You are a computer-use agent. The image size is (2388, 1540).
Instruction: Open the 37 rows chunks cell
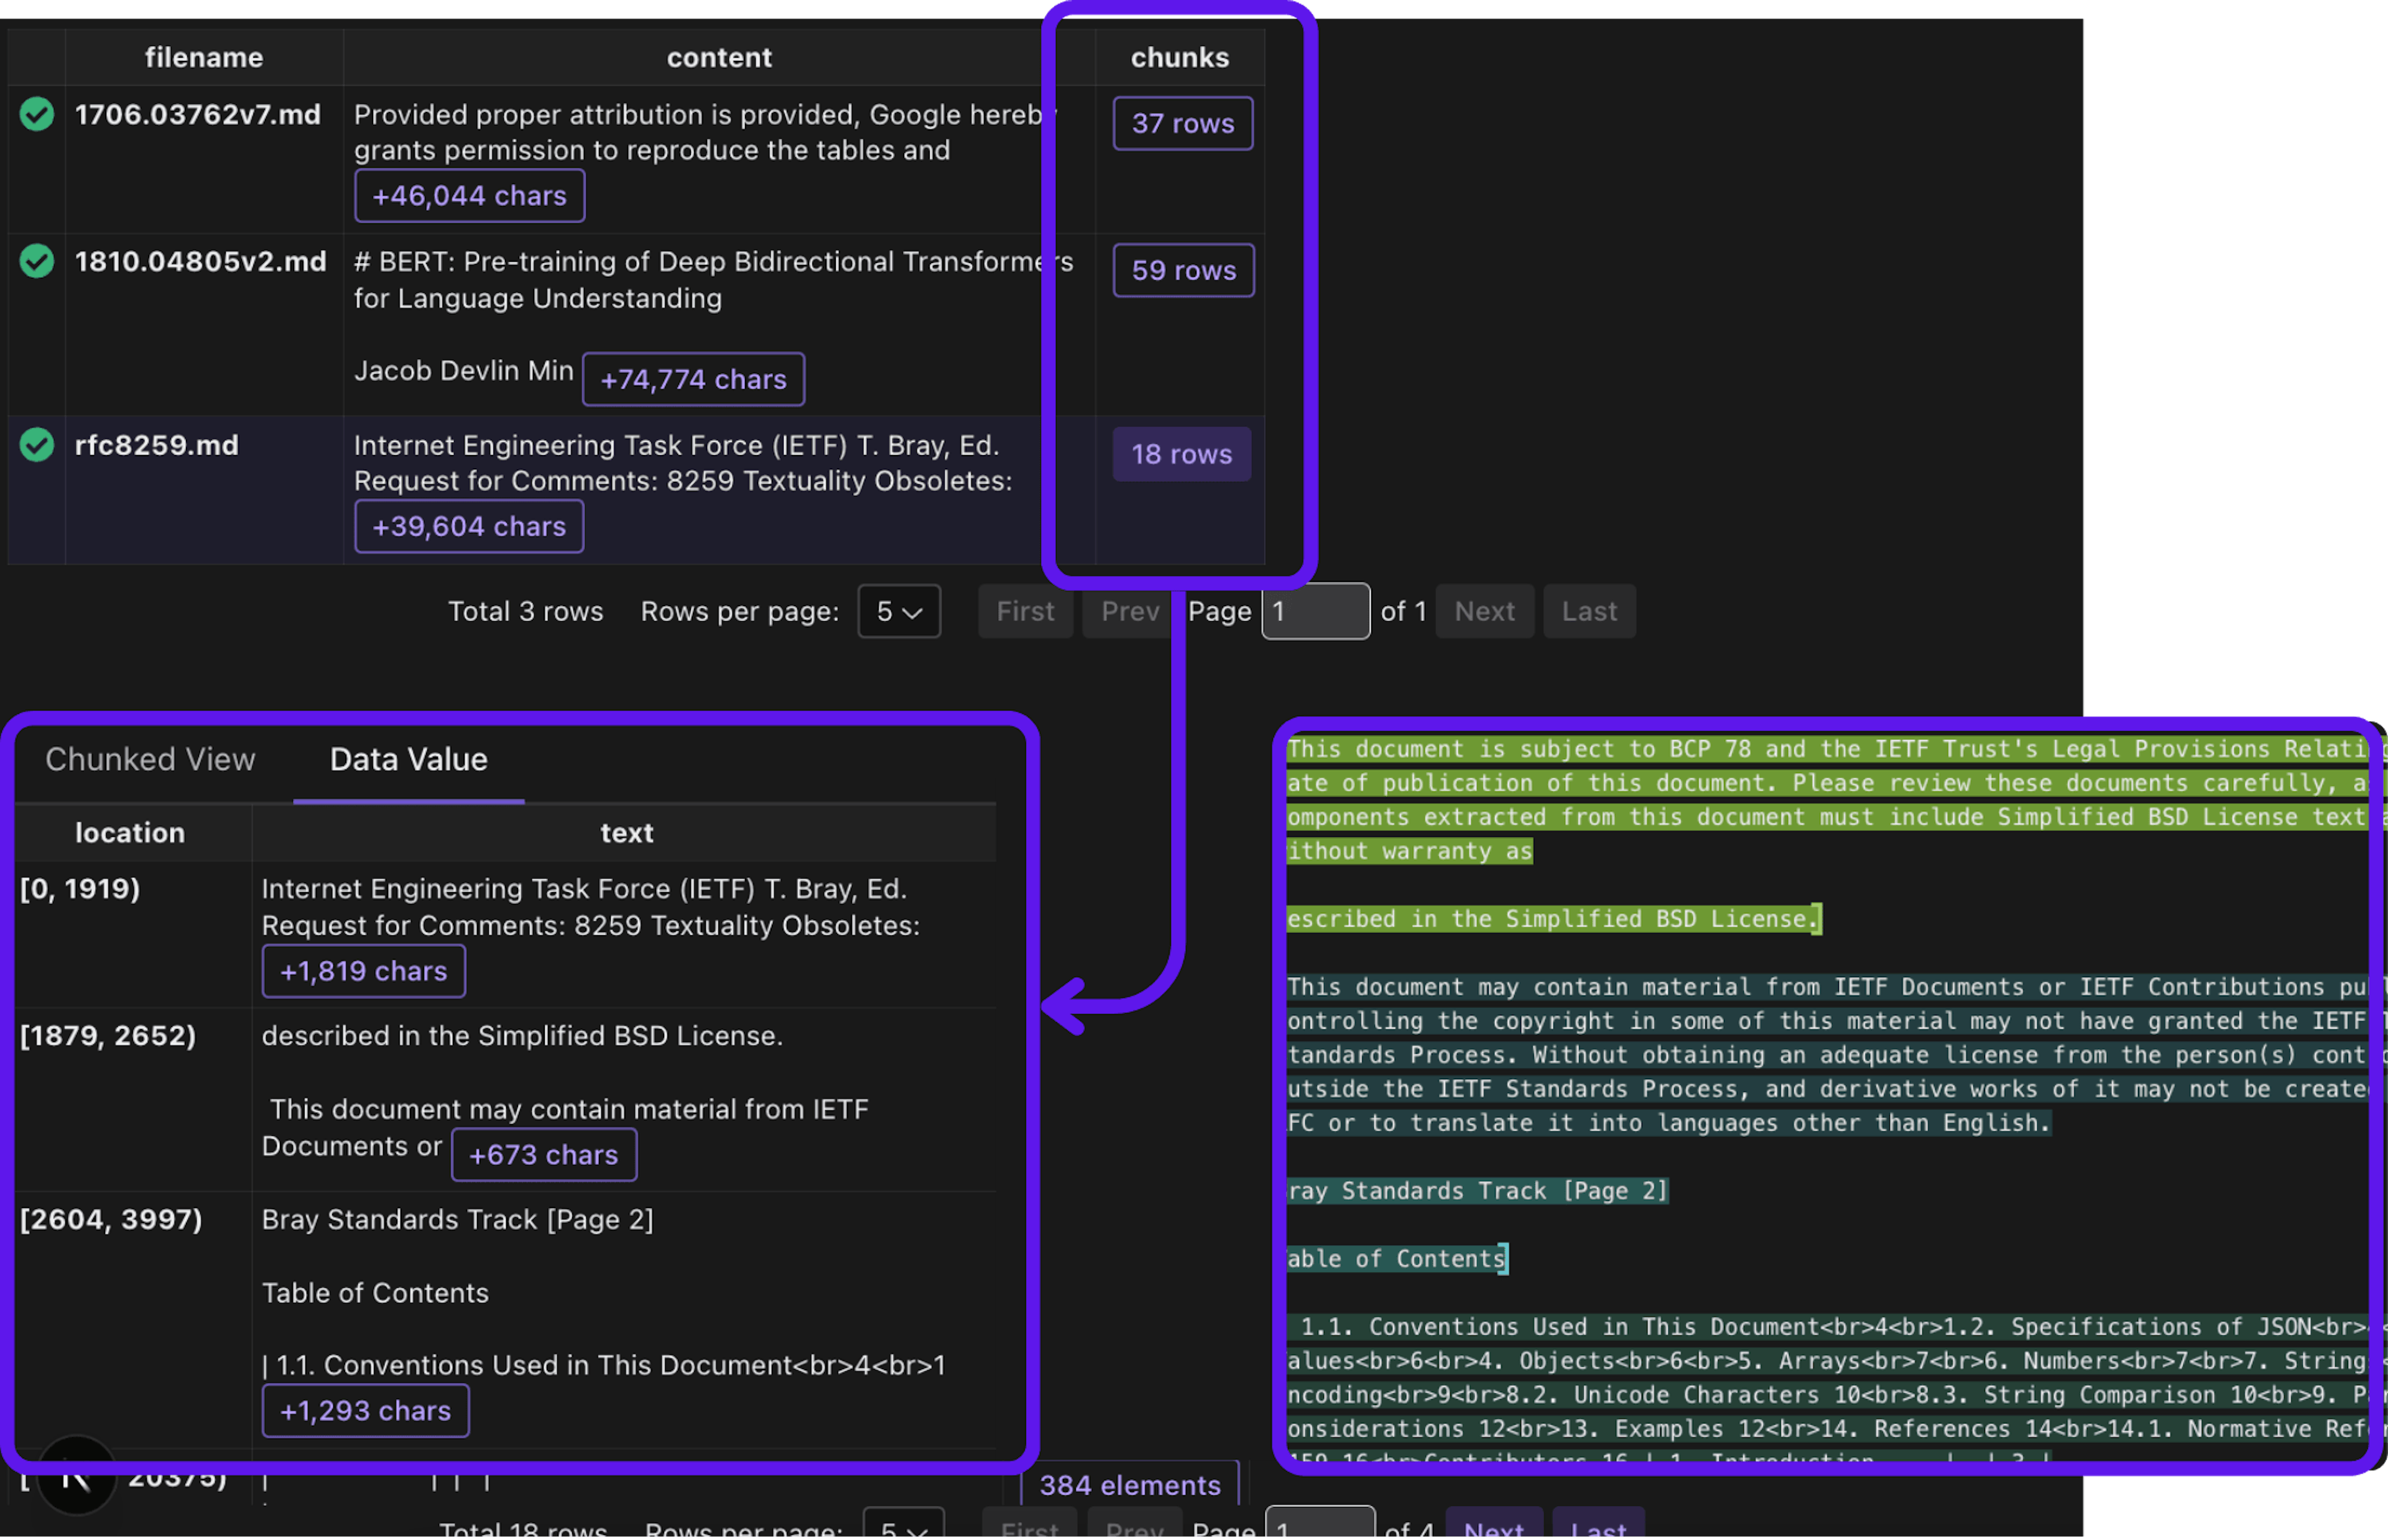pos(1182,124)
